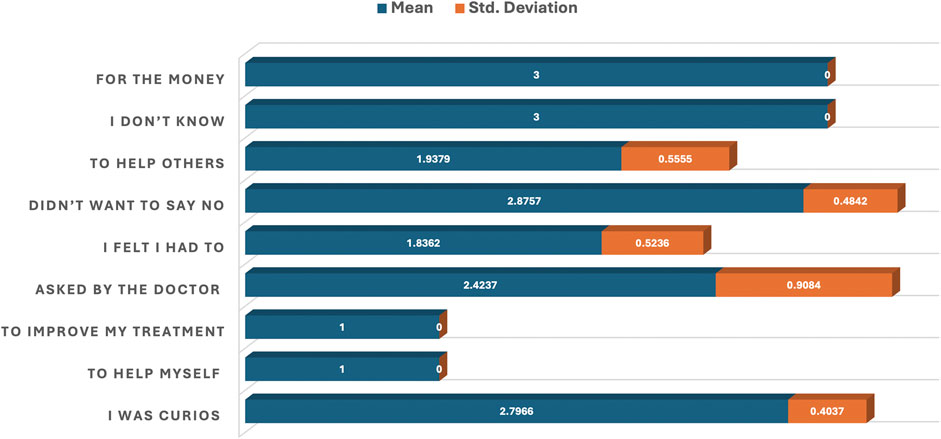Click the mean value 2.8757 data label
This screenshot has width=941, height=439.
(525, 201)
